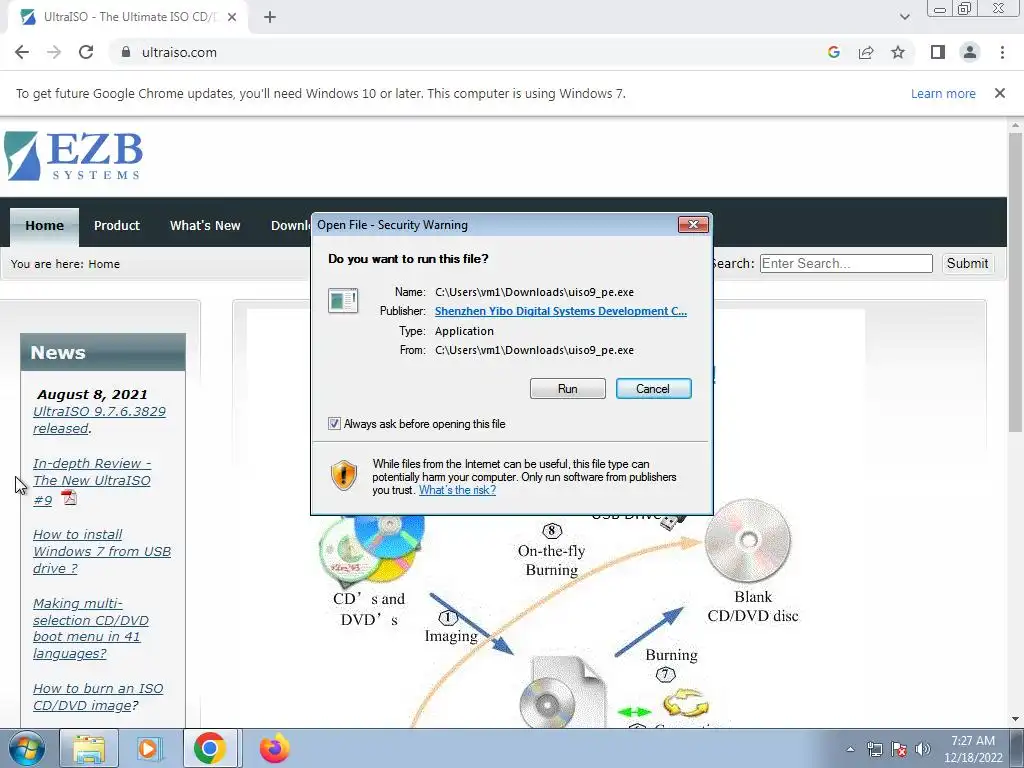1024x768 pixels.
Task: Click the PDF icon beside #9
Action: pos(69,498)
